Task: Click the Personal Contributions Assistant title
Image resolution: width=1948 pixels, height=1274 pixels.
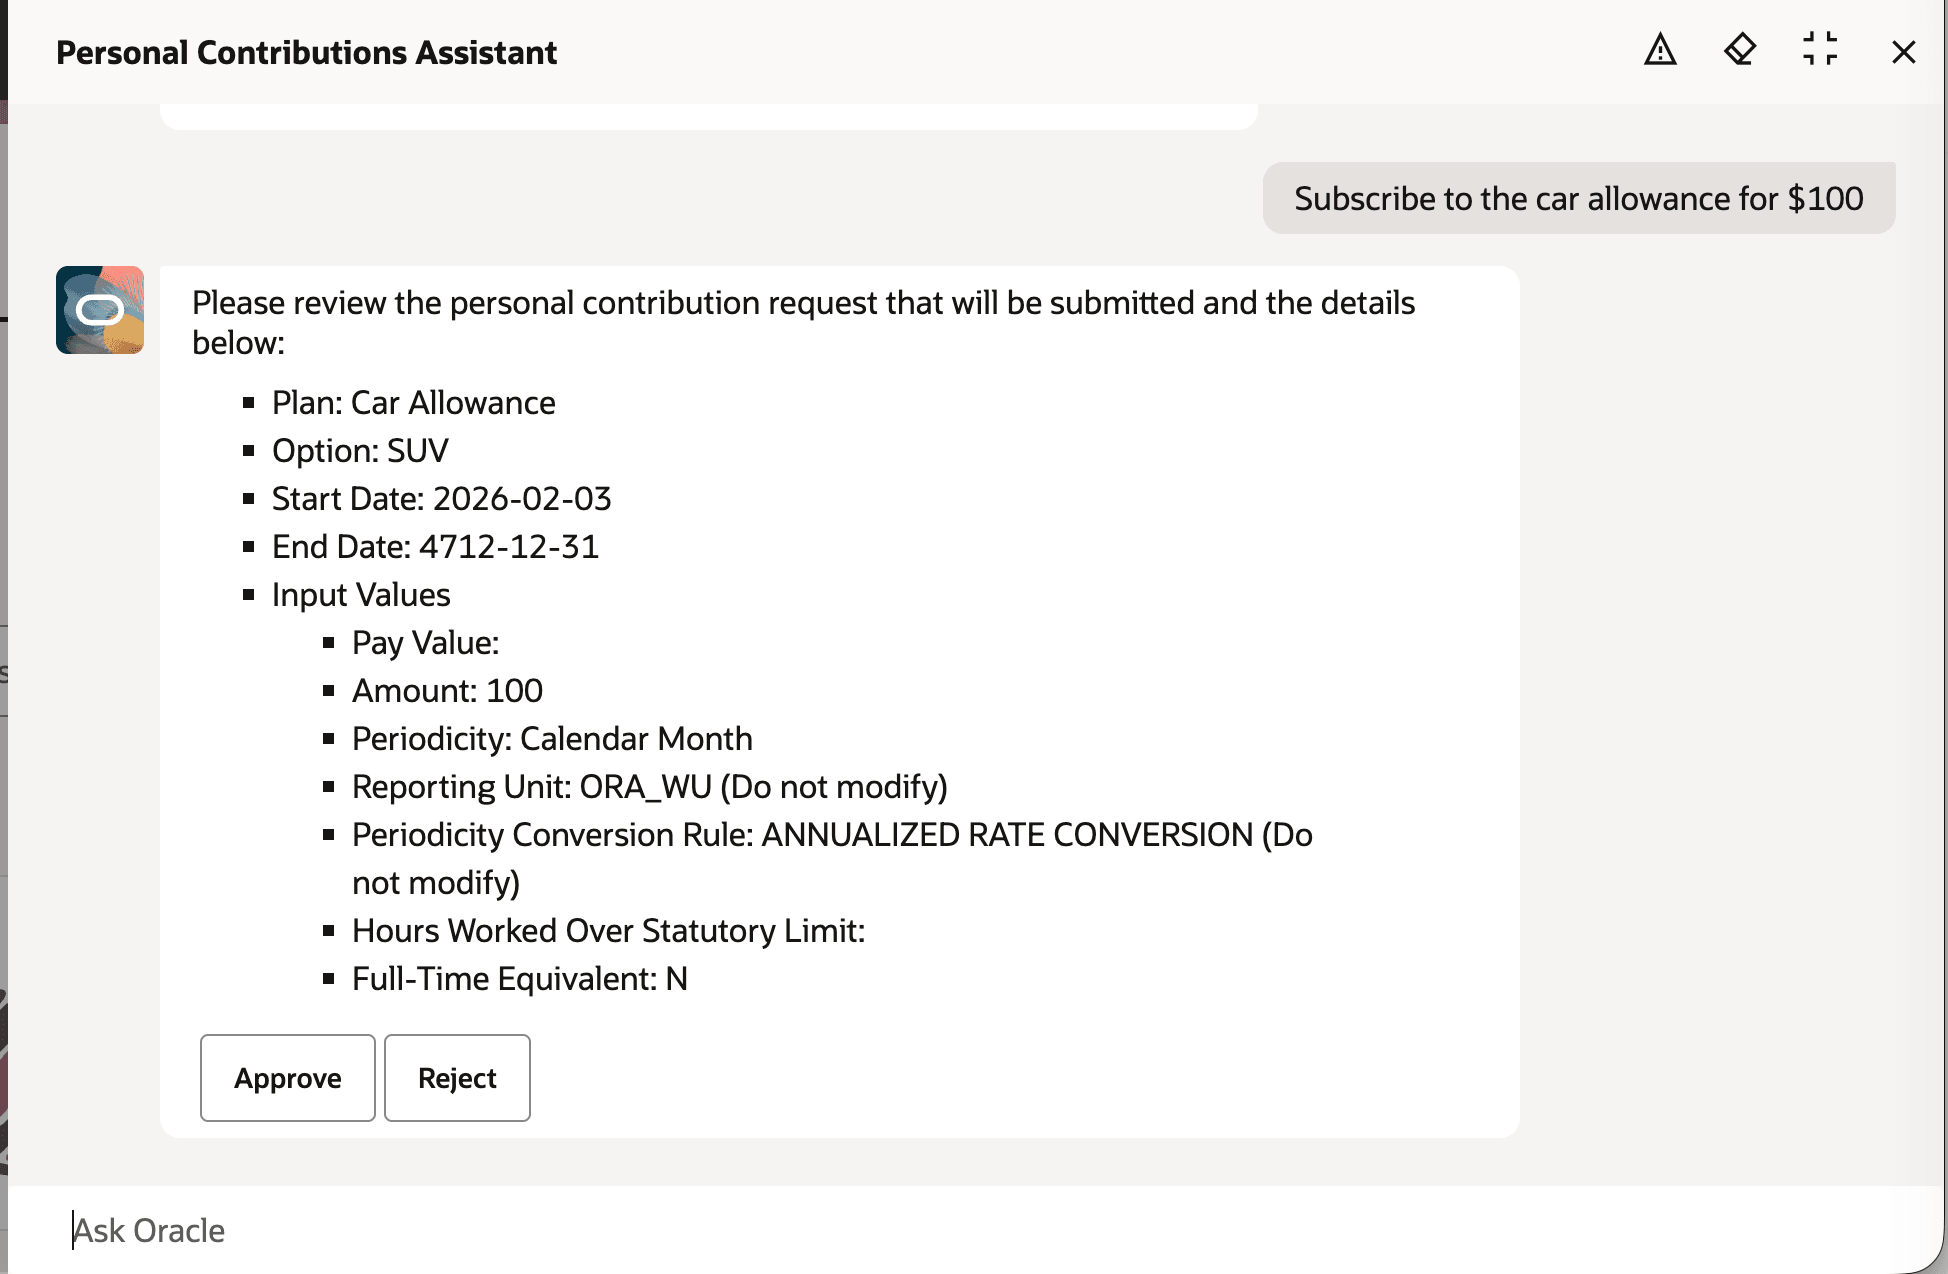Action: [x=306, y=51]
